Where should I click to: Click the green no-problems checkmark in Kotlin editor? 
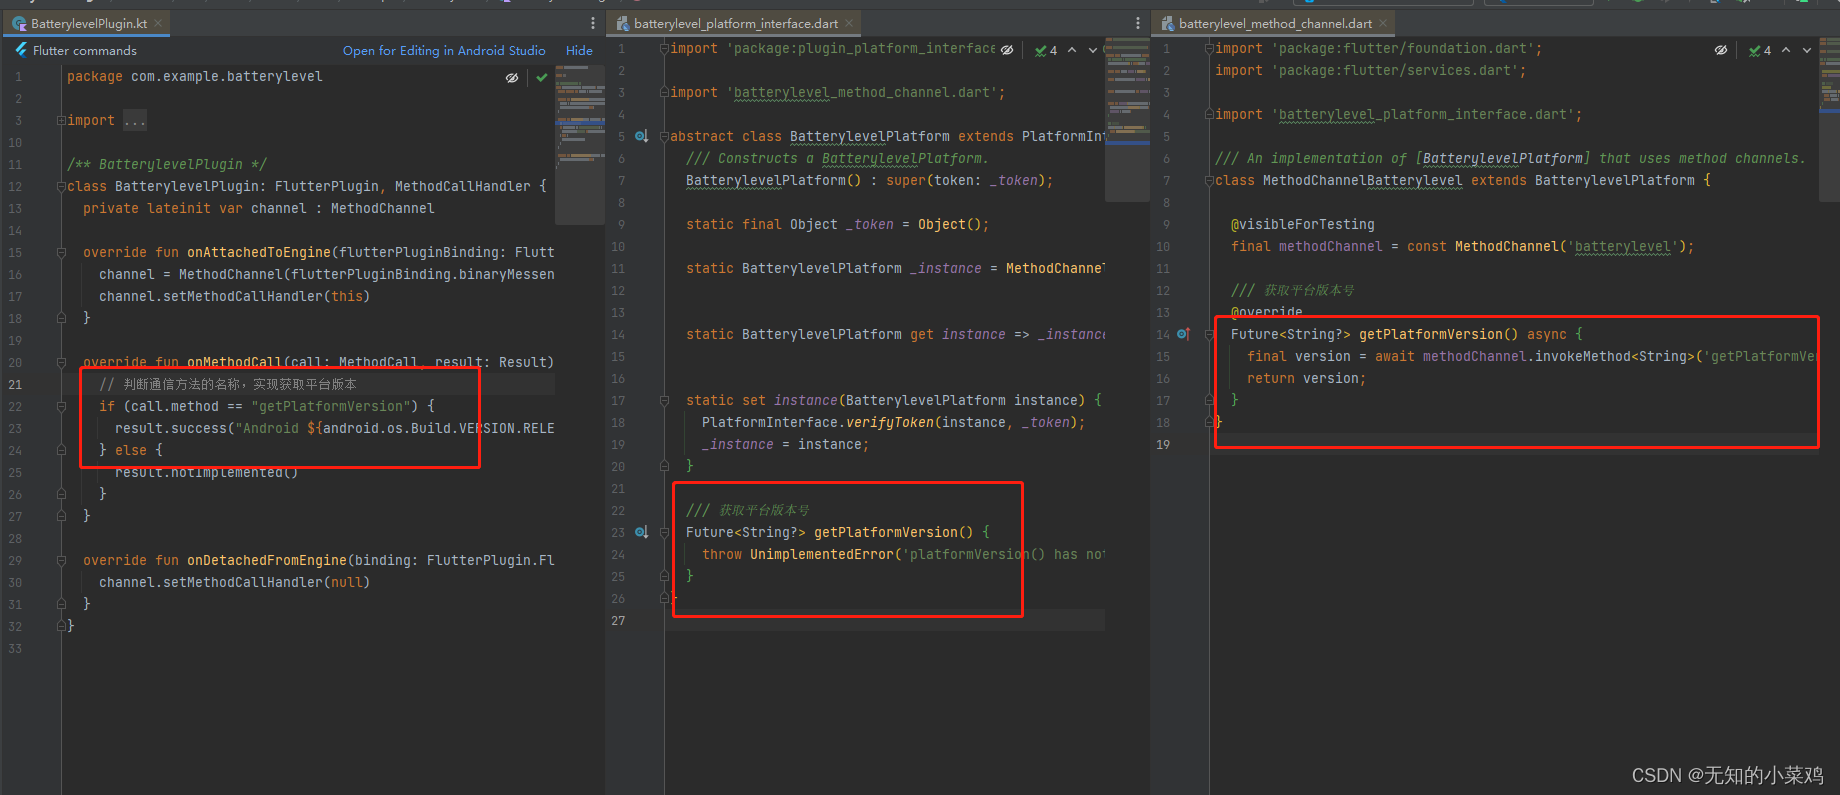(542, 77)
